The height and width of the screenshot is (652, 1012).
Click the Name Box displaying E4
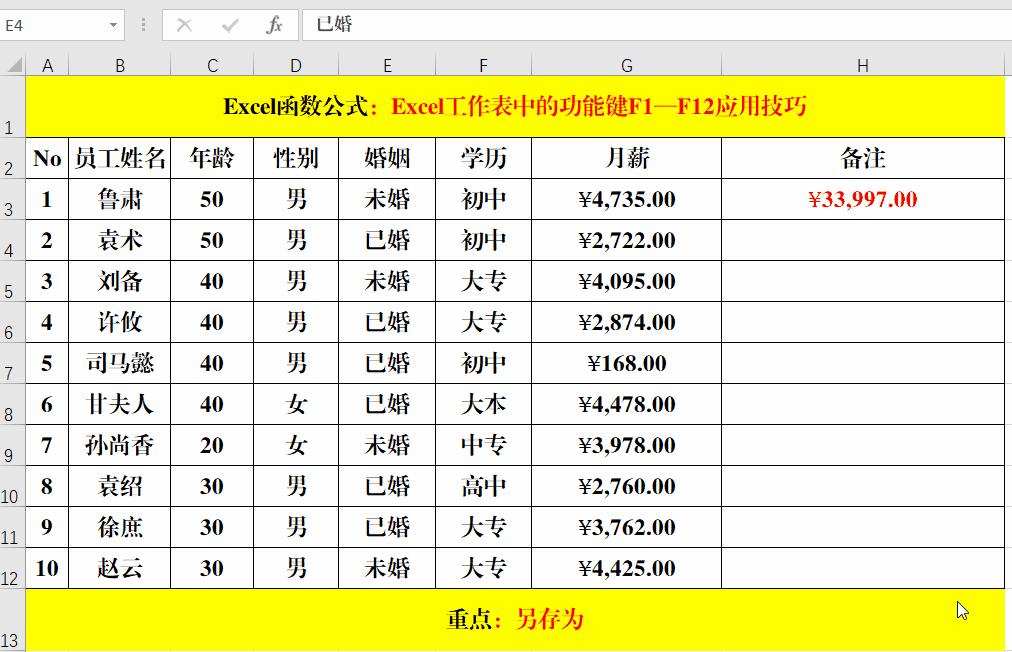coord(50,24)
